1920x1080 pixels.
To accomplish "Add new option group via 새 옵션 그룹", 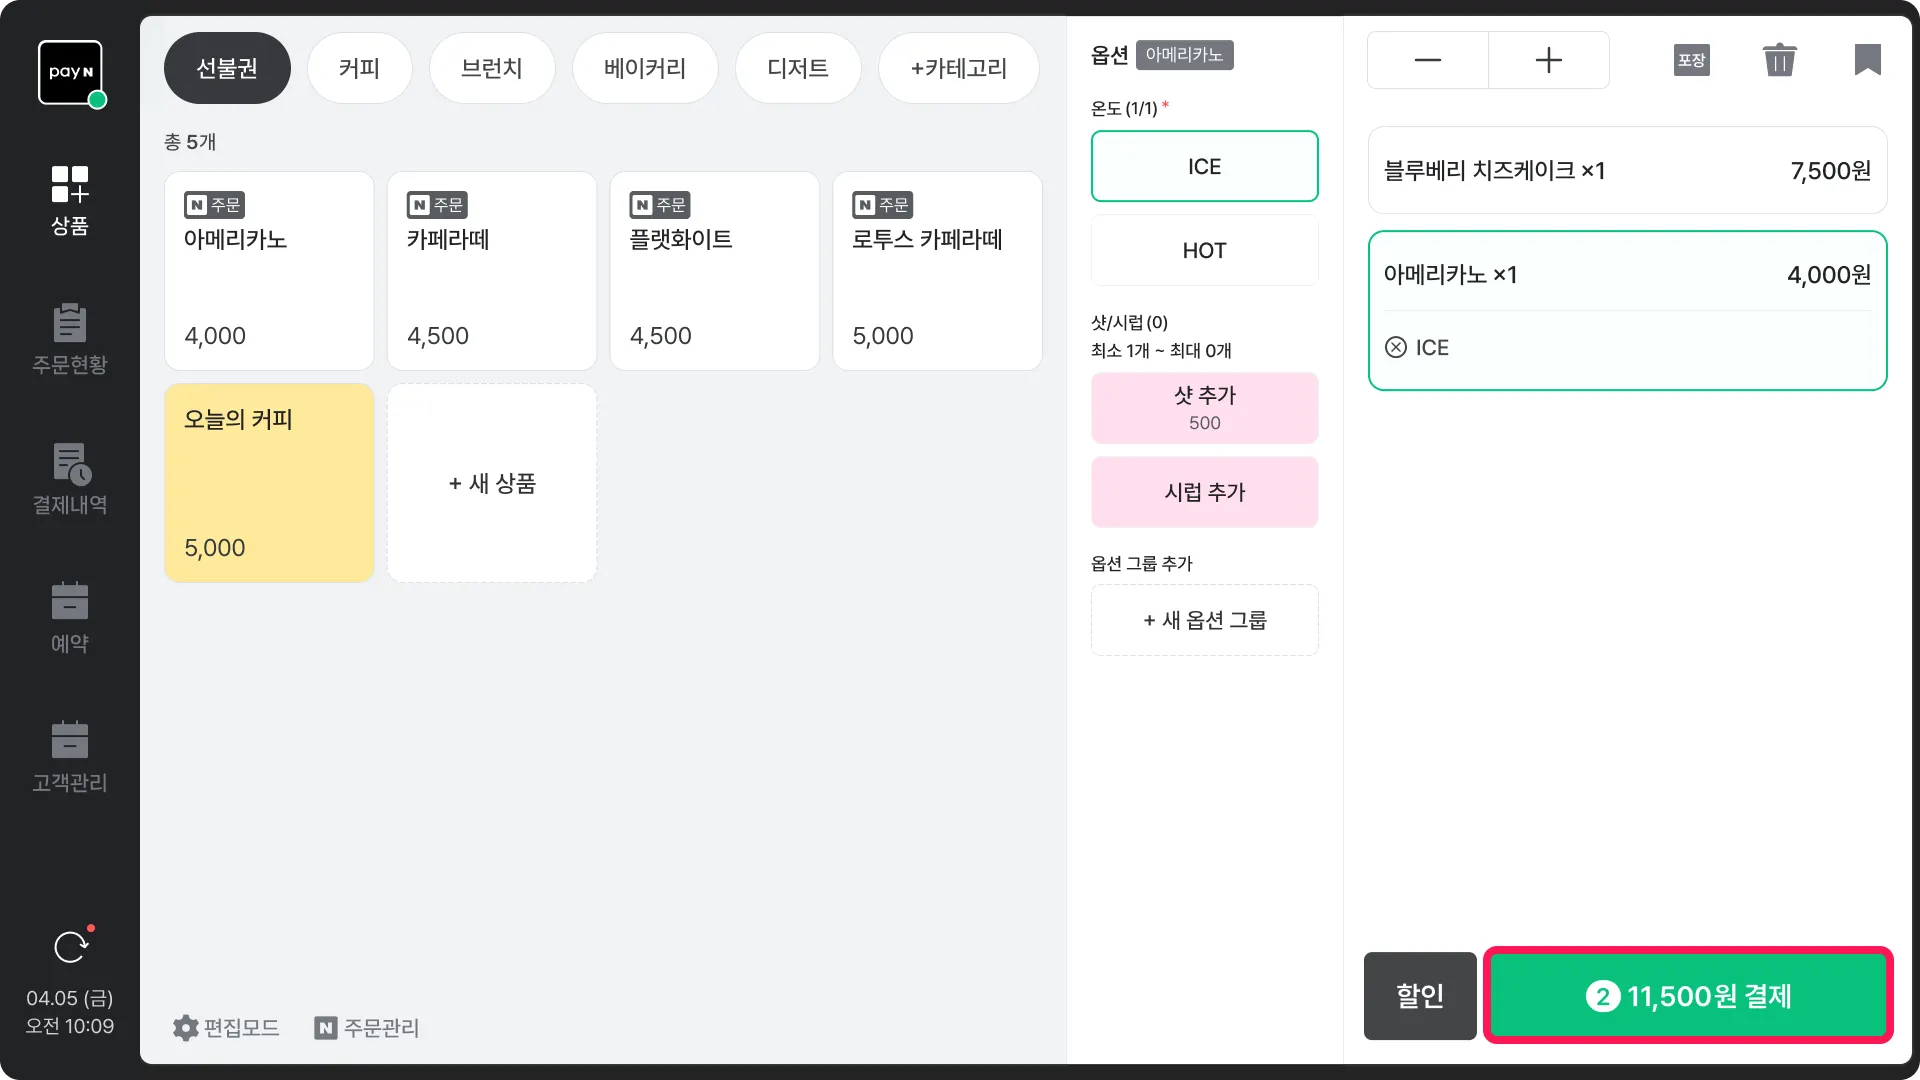I will coord(1204,621).
